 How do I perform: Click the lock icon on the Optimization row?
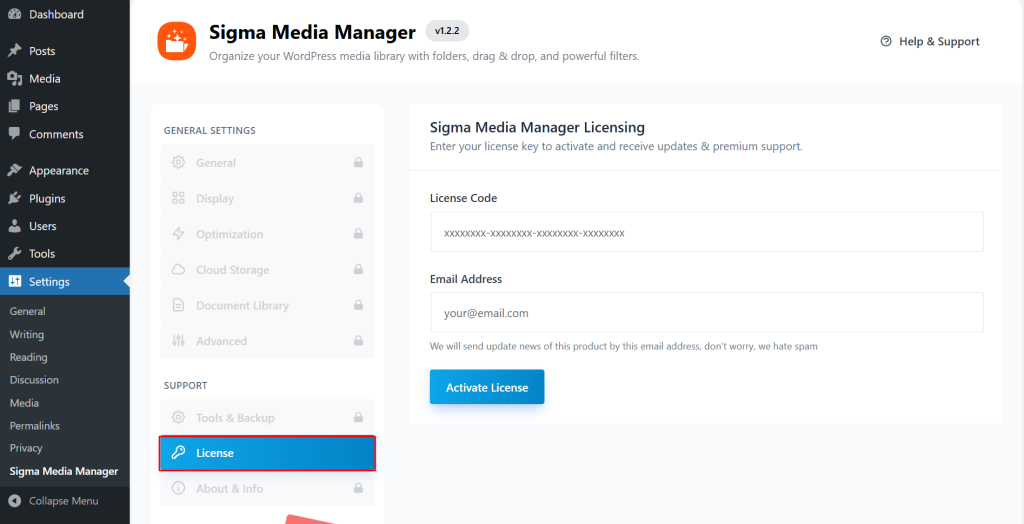(358, 234)
